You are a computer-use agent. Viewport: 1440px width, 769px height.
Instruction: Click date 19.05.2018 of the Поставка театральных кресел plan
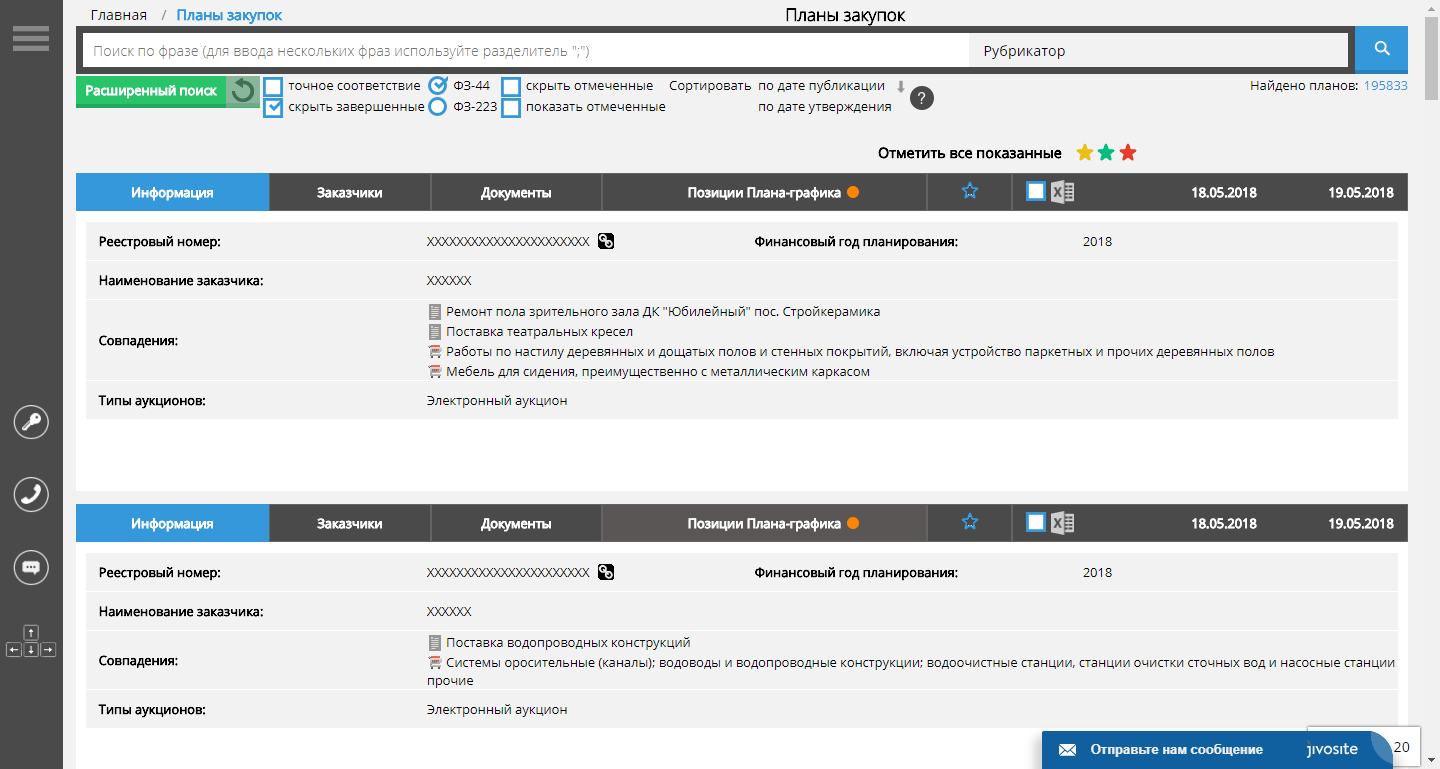pos(1361,192)
